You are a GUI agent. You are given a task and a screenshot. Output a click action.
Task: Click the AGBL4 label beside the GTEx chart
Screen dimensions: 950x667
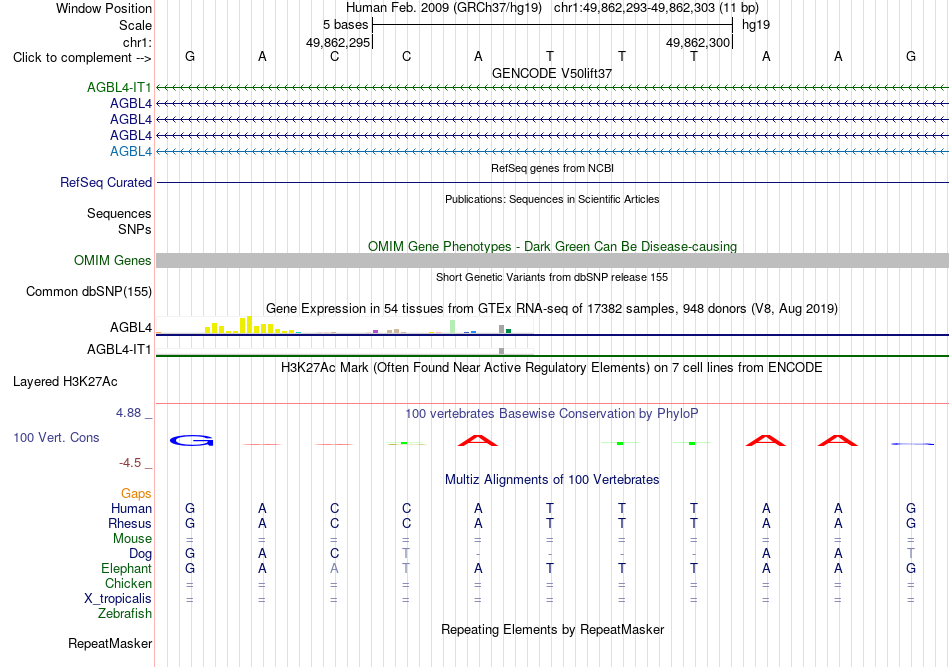click(x=131, y=328)
